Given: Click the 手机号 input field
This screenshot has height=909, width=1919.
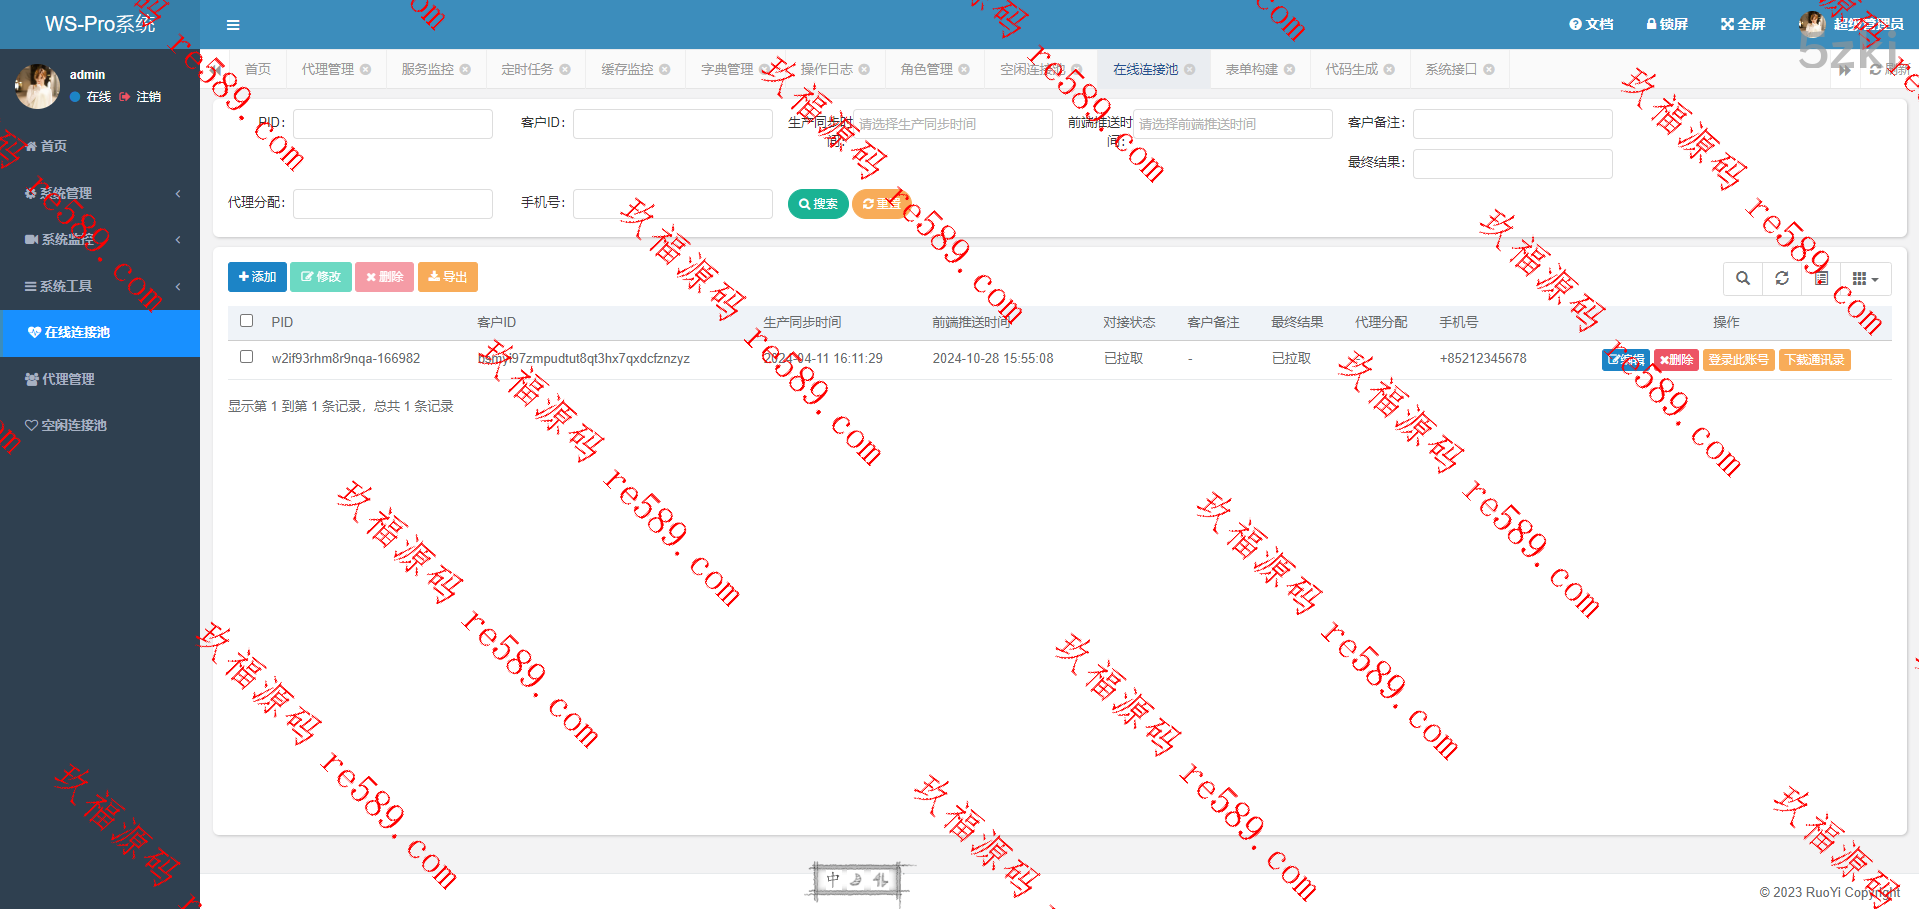Looking at the screenshot, I should tap(672, 204).
